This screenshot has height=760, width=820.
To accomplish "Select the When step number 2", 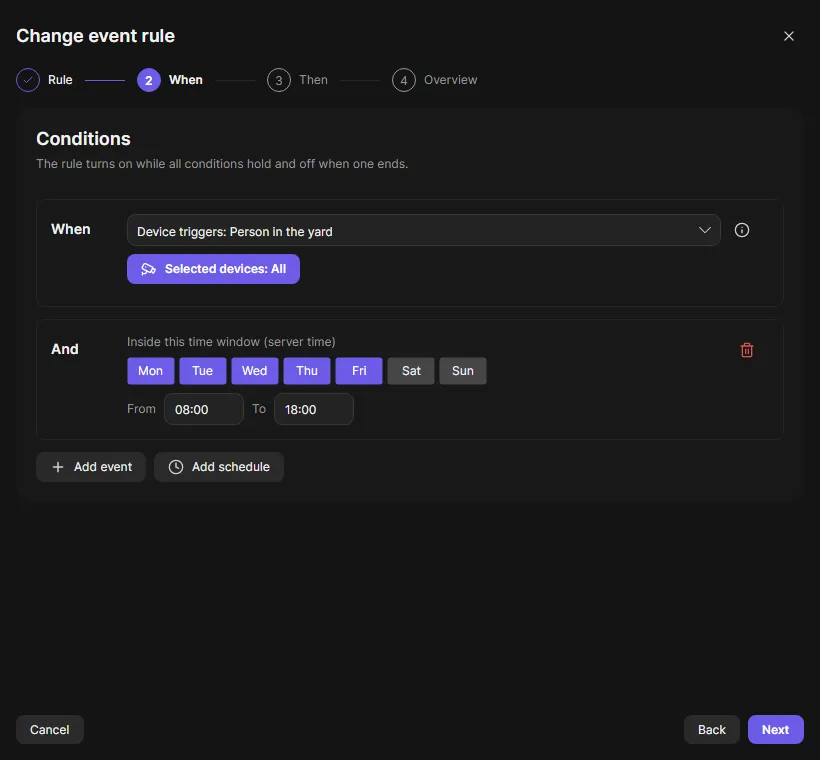I will click(x=149, y=80).
